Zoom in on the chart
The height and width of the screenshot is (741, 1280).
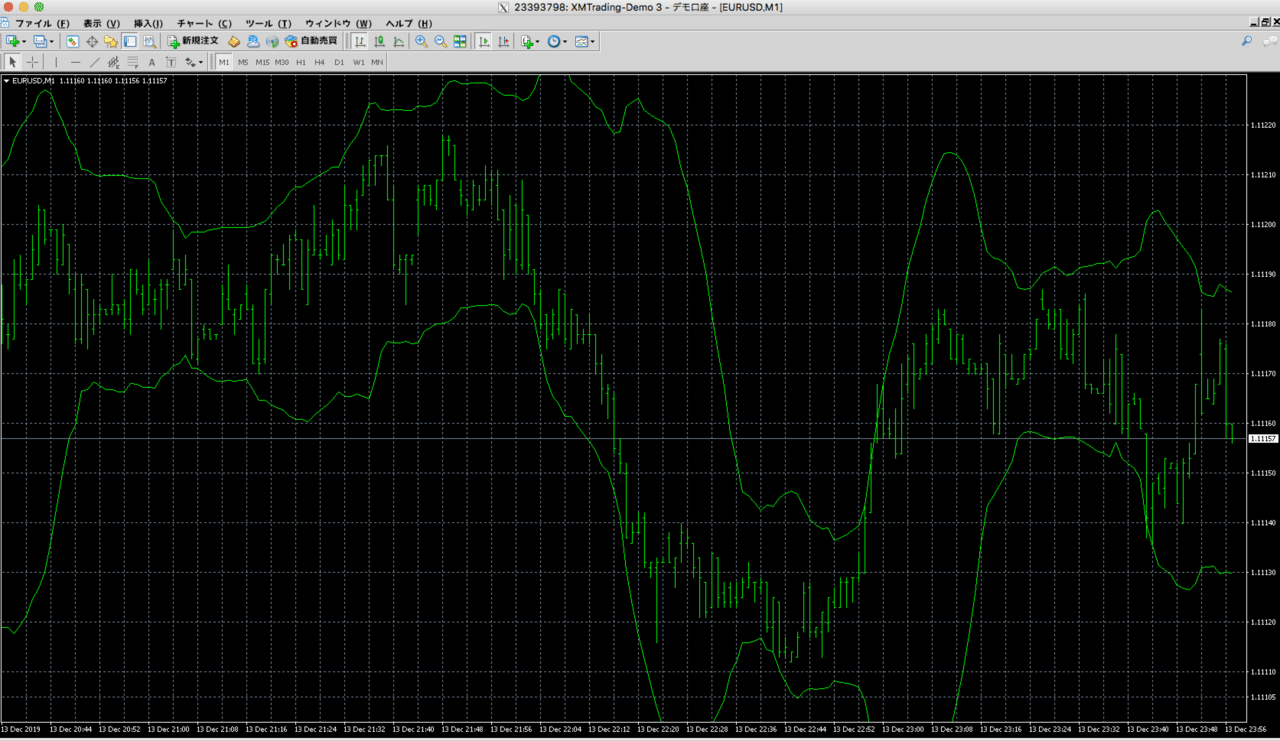click(x=421, y=41)
